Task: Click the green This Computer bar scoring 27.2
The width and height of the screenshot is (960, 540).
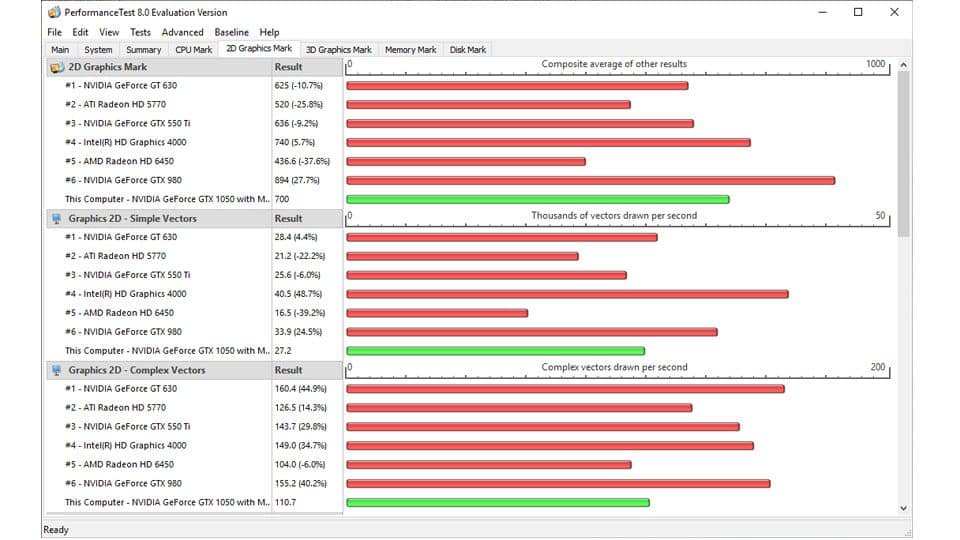Action: tap(495, 351)
